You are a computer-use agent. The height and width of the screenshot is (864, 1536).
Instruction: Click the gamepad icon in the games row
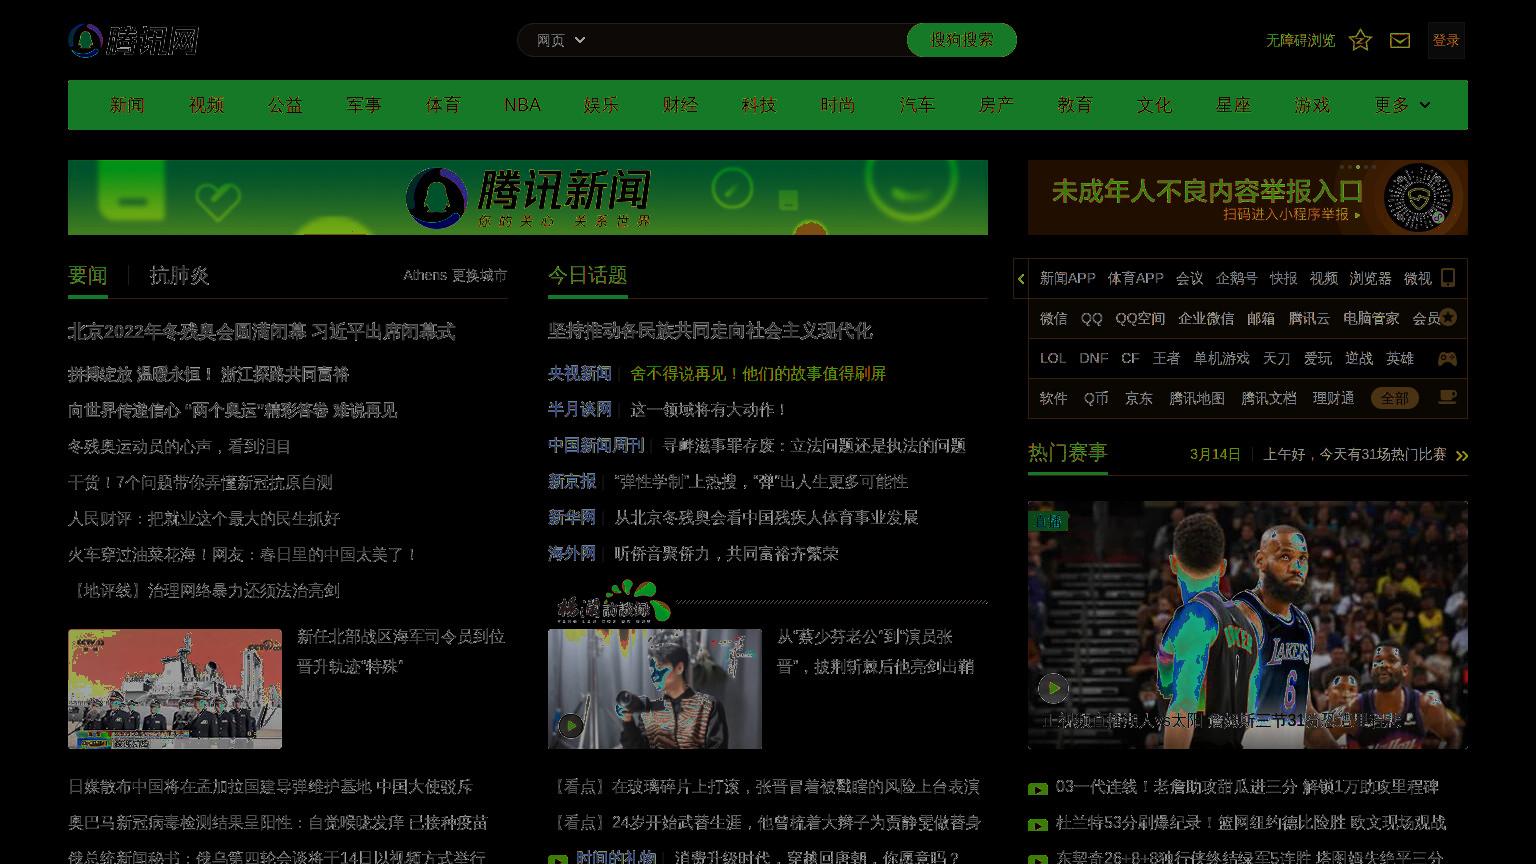(1447, 358)
